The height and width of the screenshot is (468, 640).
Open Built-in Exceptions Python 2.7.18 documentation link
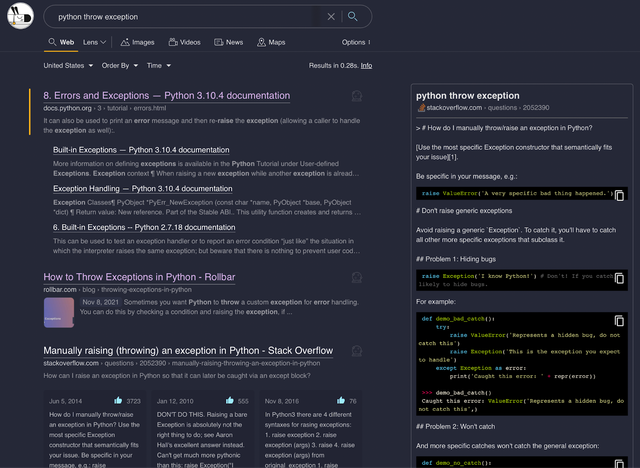point(144,227)
